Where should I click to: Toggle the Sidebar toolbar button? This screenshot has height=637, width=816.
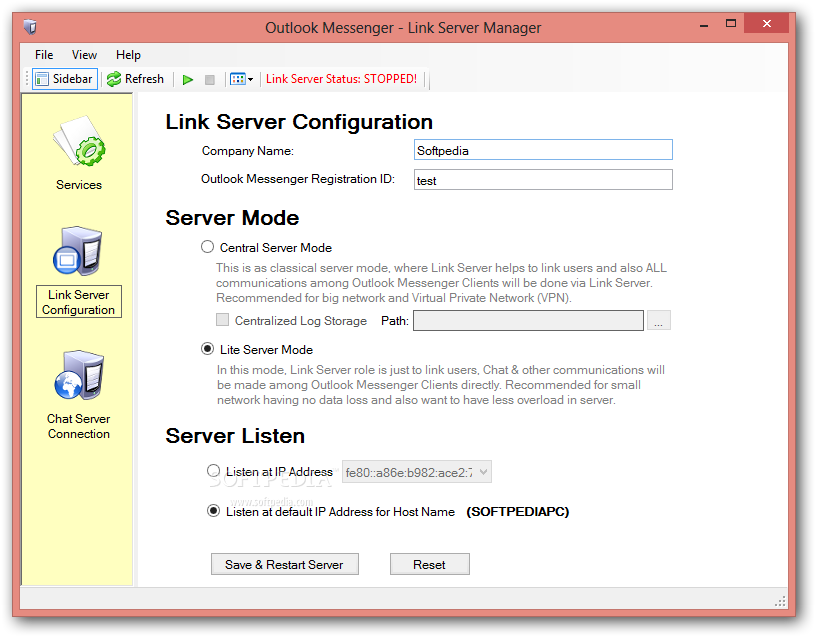click(65, 79)
